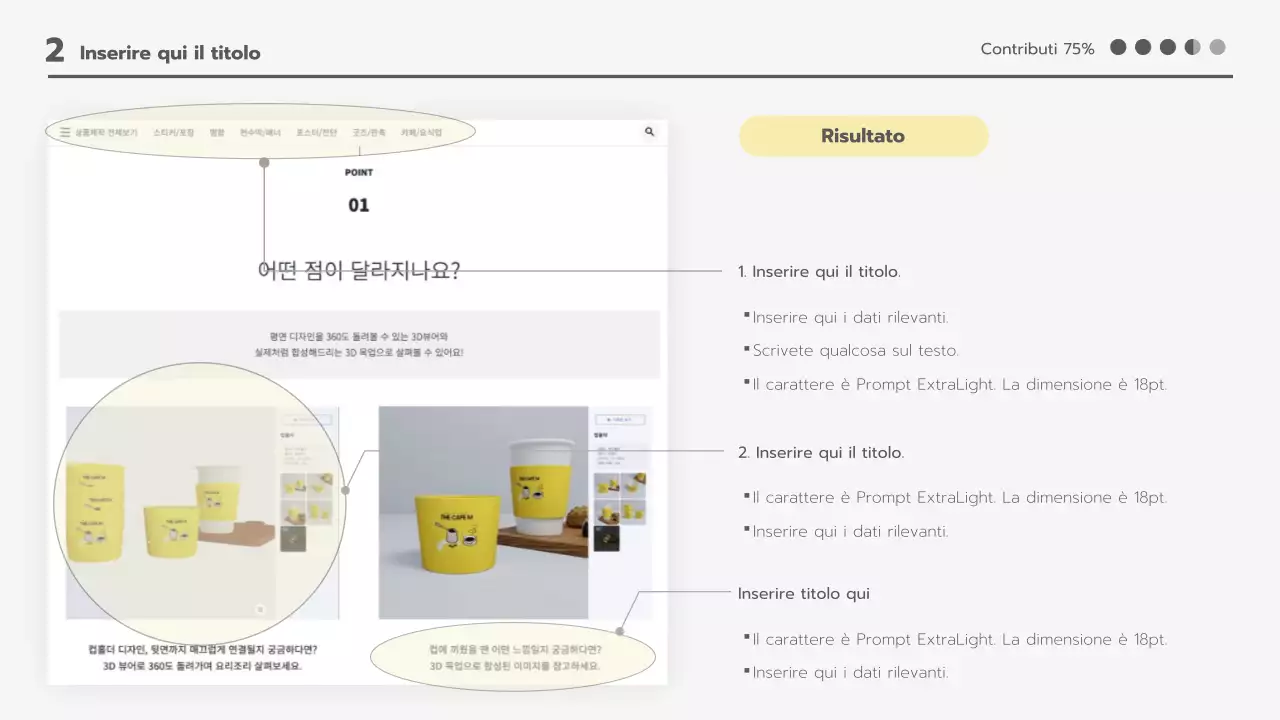This screenshot has width=1280, height=720.
Task: Select the Korean heading 어떤 점이 달라지나요?
Action: pos(359,271)
